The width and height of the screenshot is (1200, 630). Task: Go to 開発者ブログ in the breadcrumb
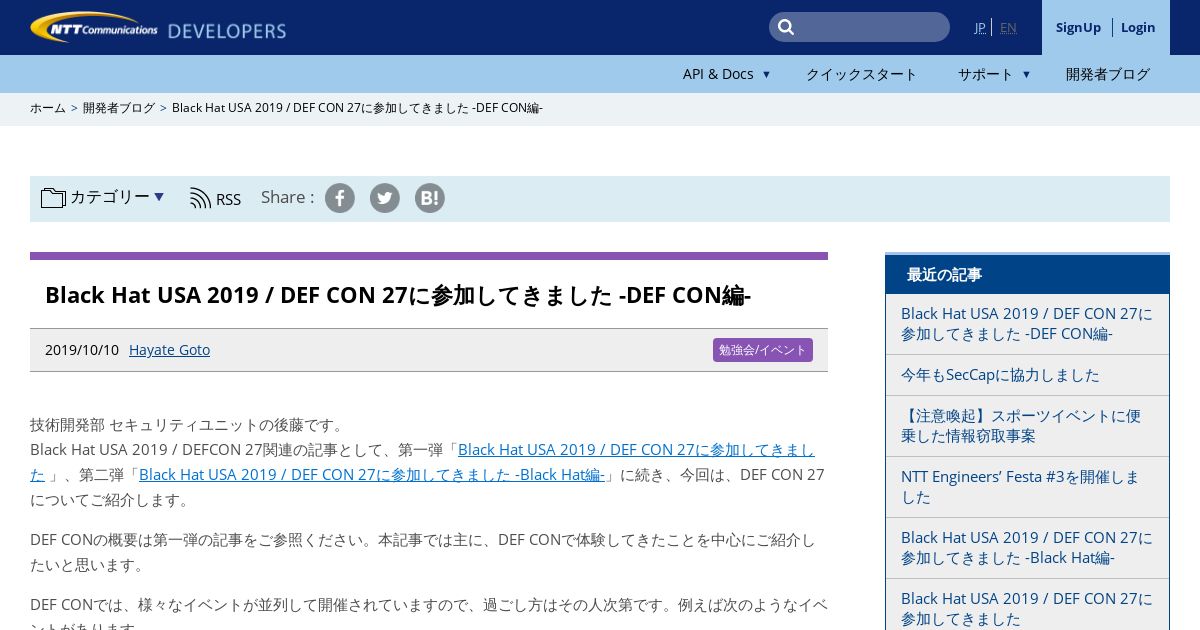(119, 108)
